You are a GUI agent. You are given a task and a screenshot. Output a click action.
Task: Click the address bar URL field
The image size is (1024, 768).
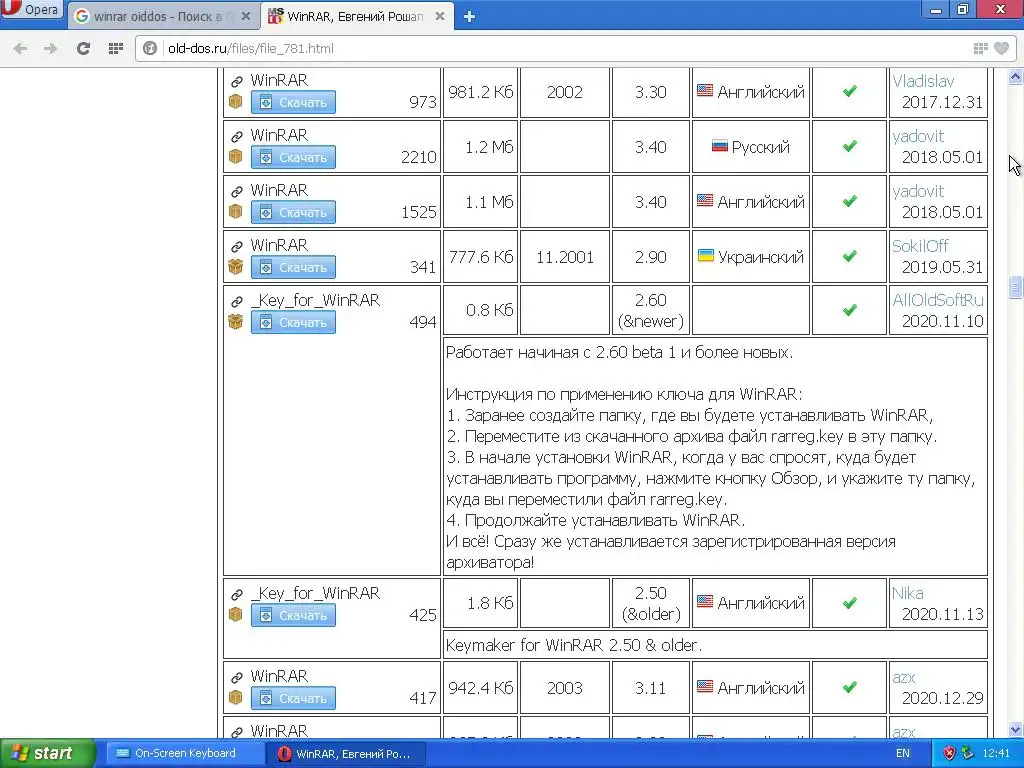tap(562, 48)
